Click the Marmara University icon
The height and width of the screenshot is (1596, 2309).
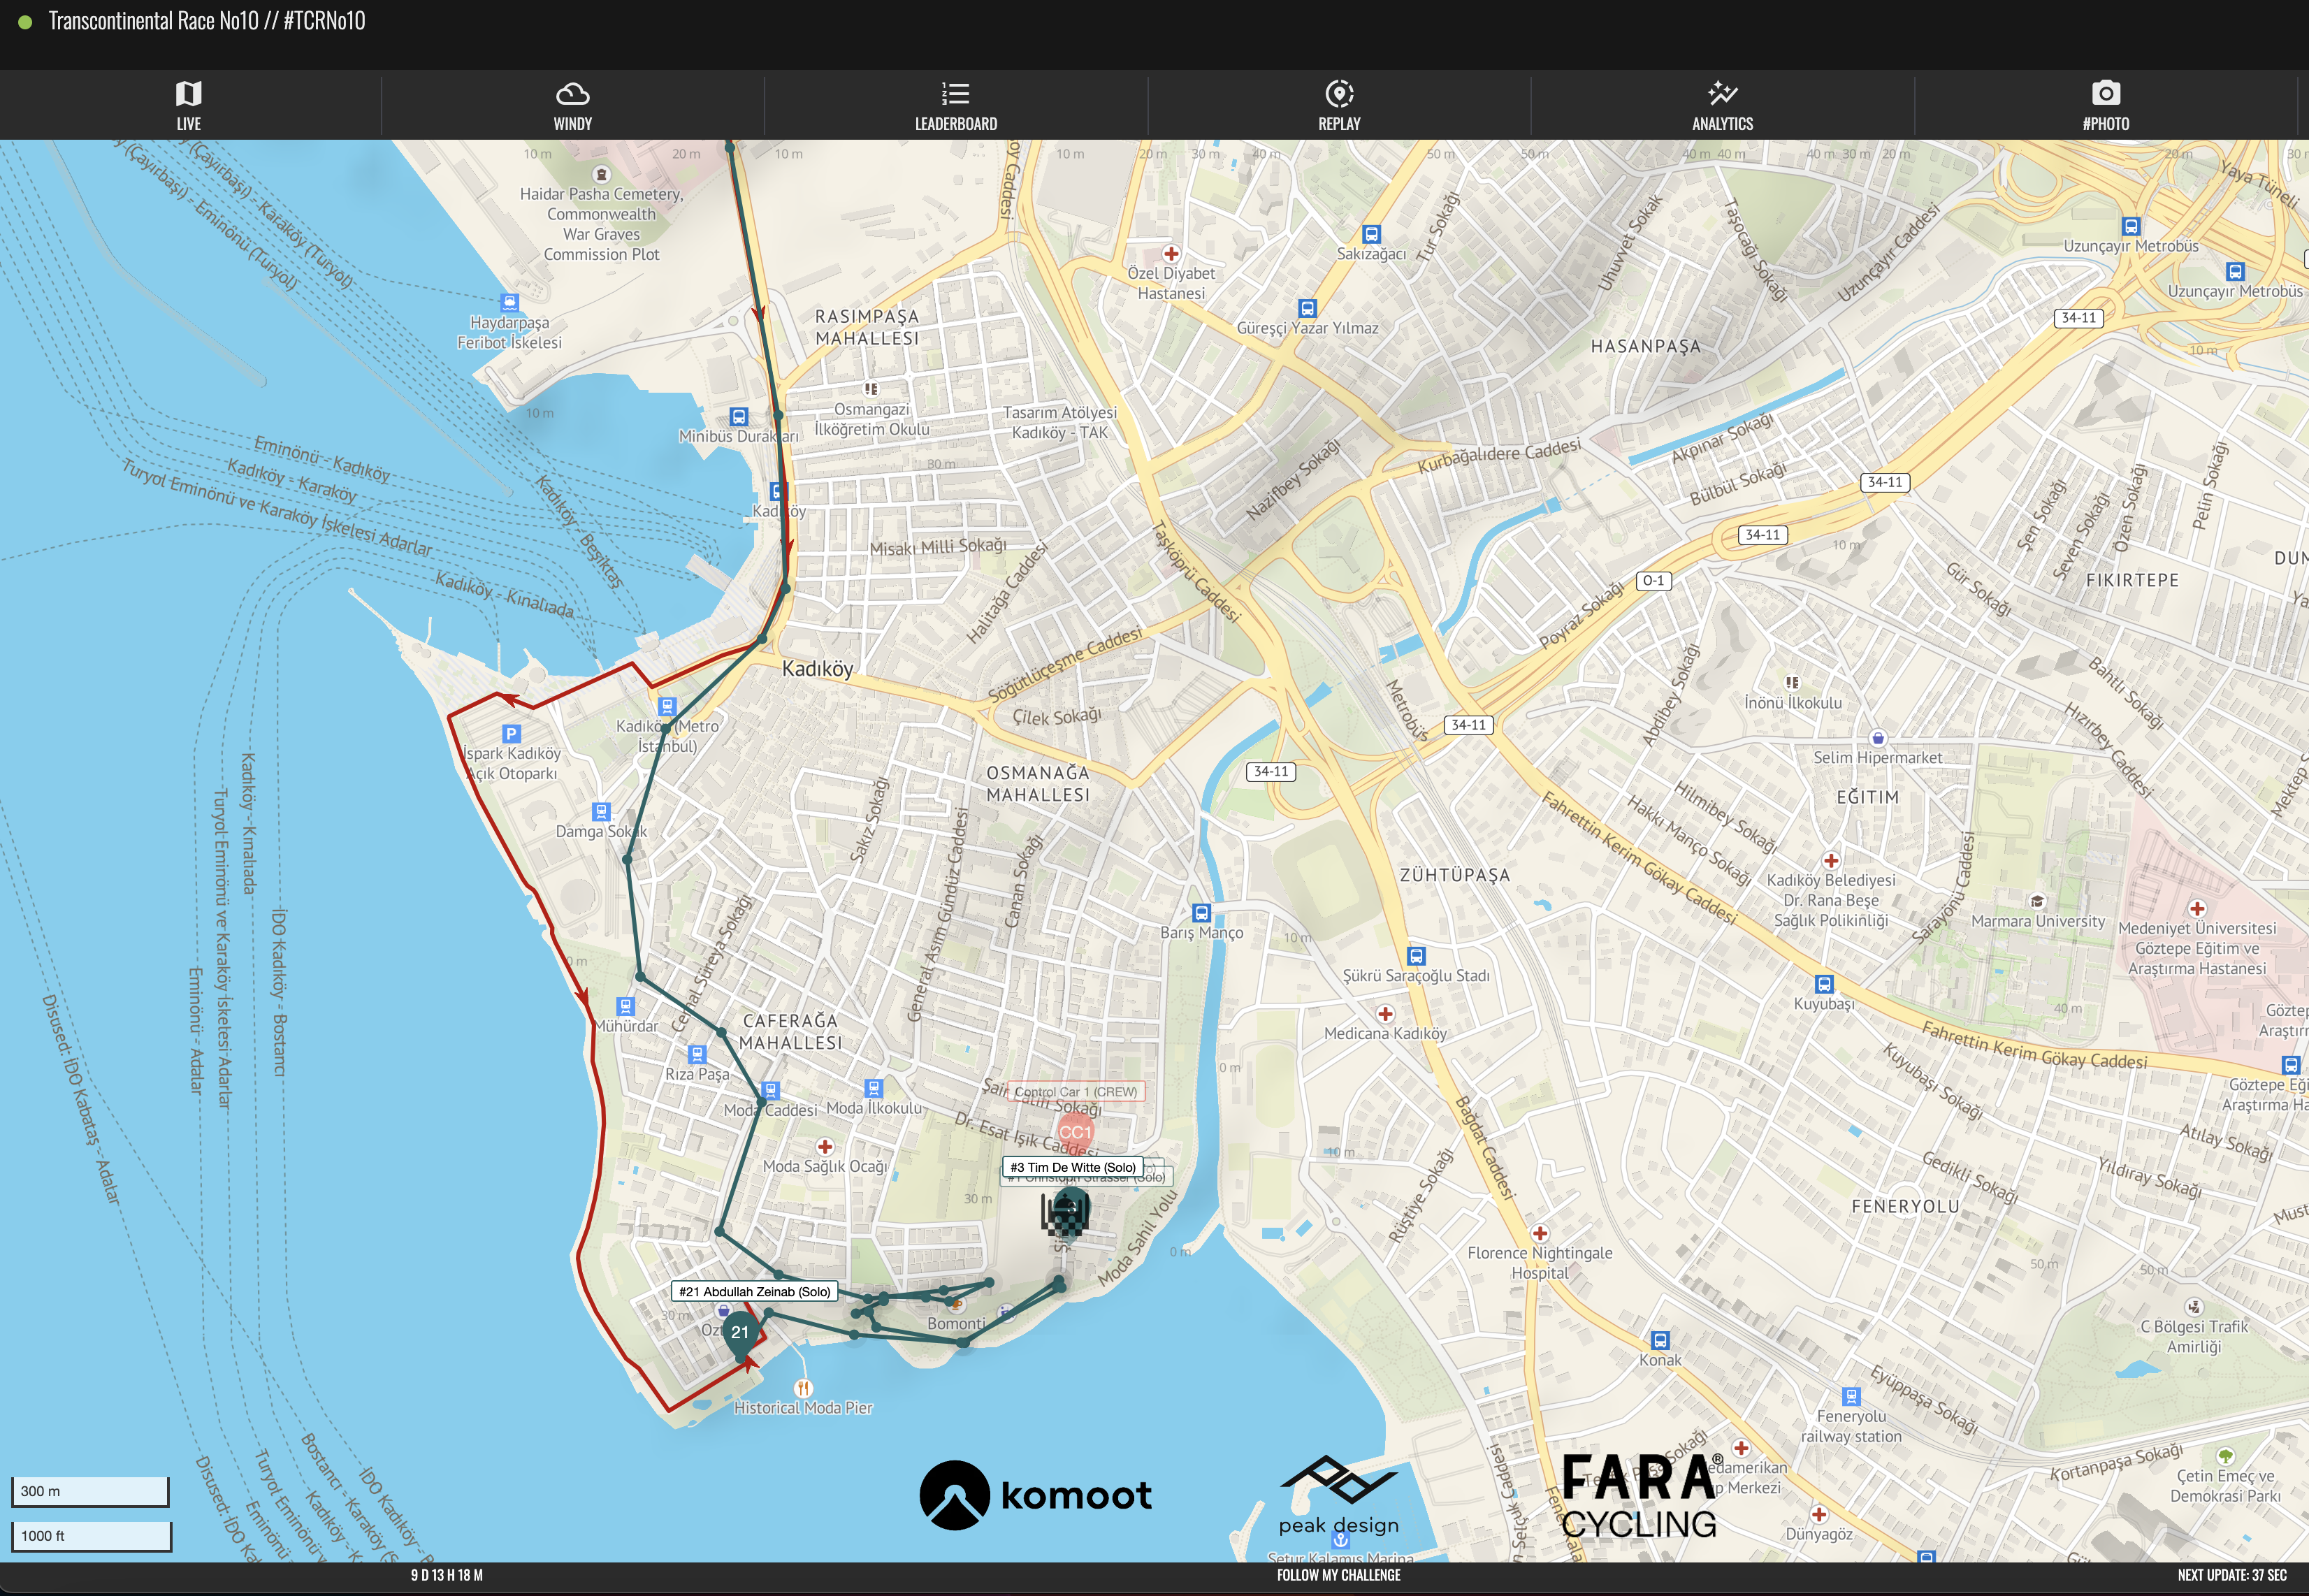coord(2037,901)
